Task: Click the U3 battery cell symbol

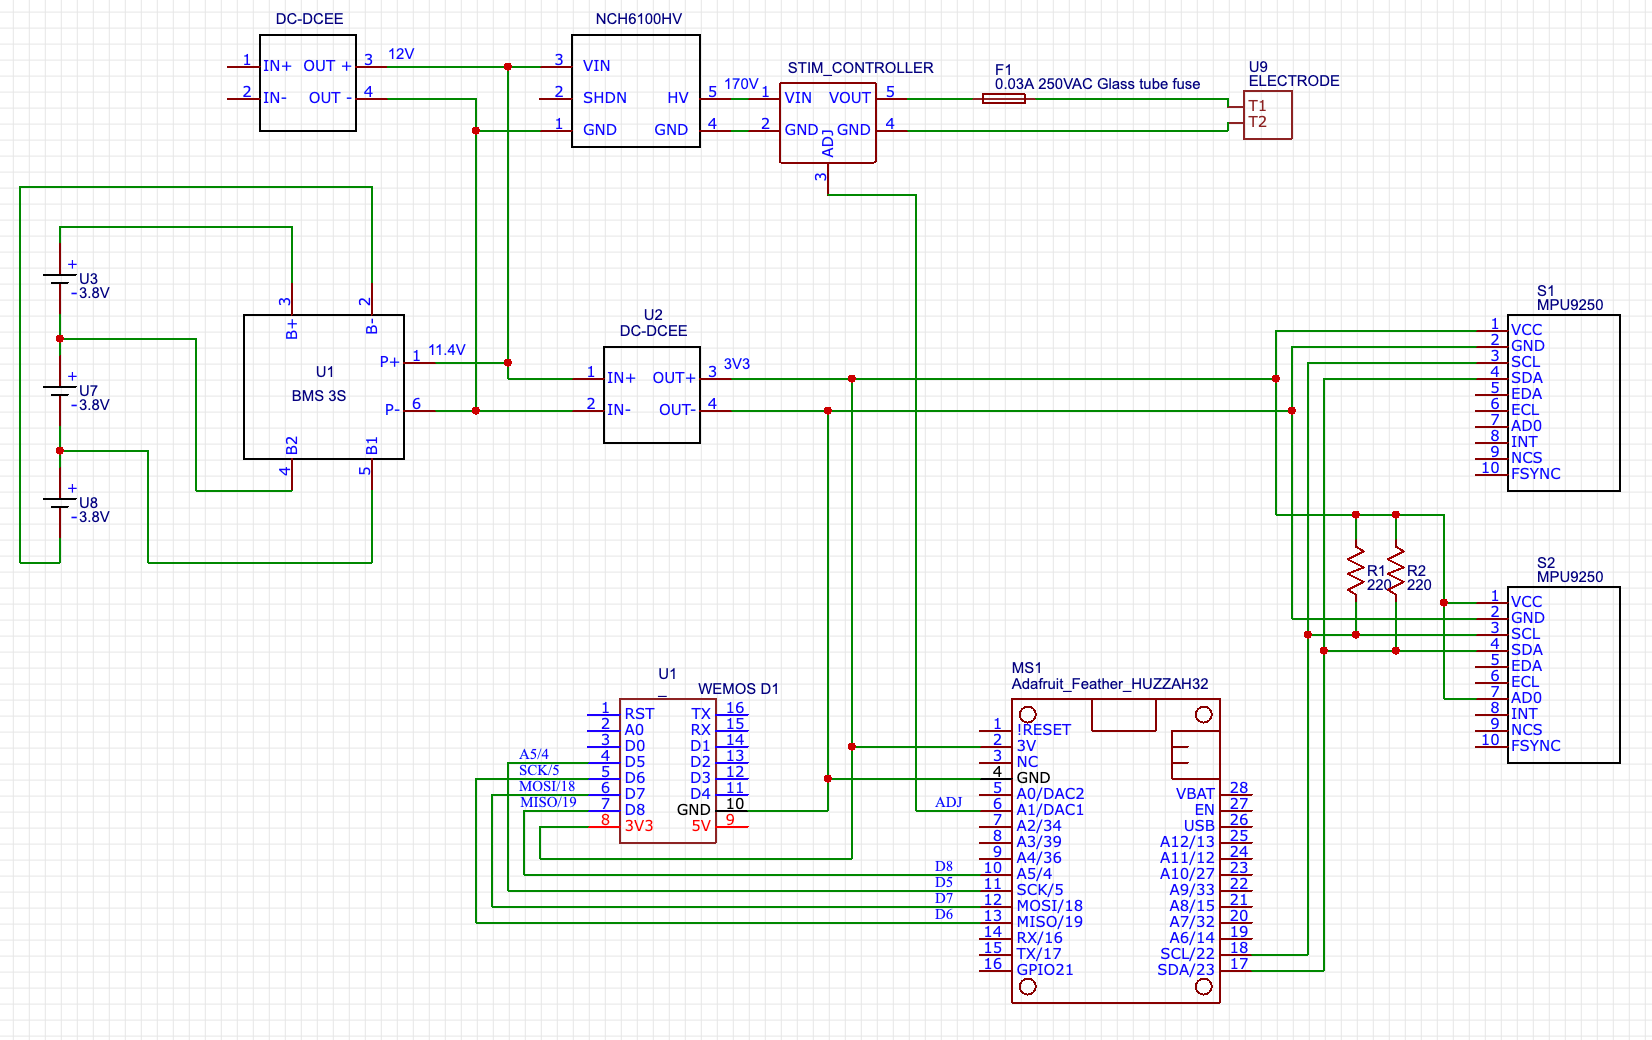Action: click(60, 279)
